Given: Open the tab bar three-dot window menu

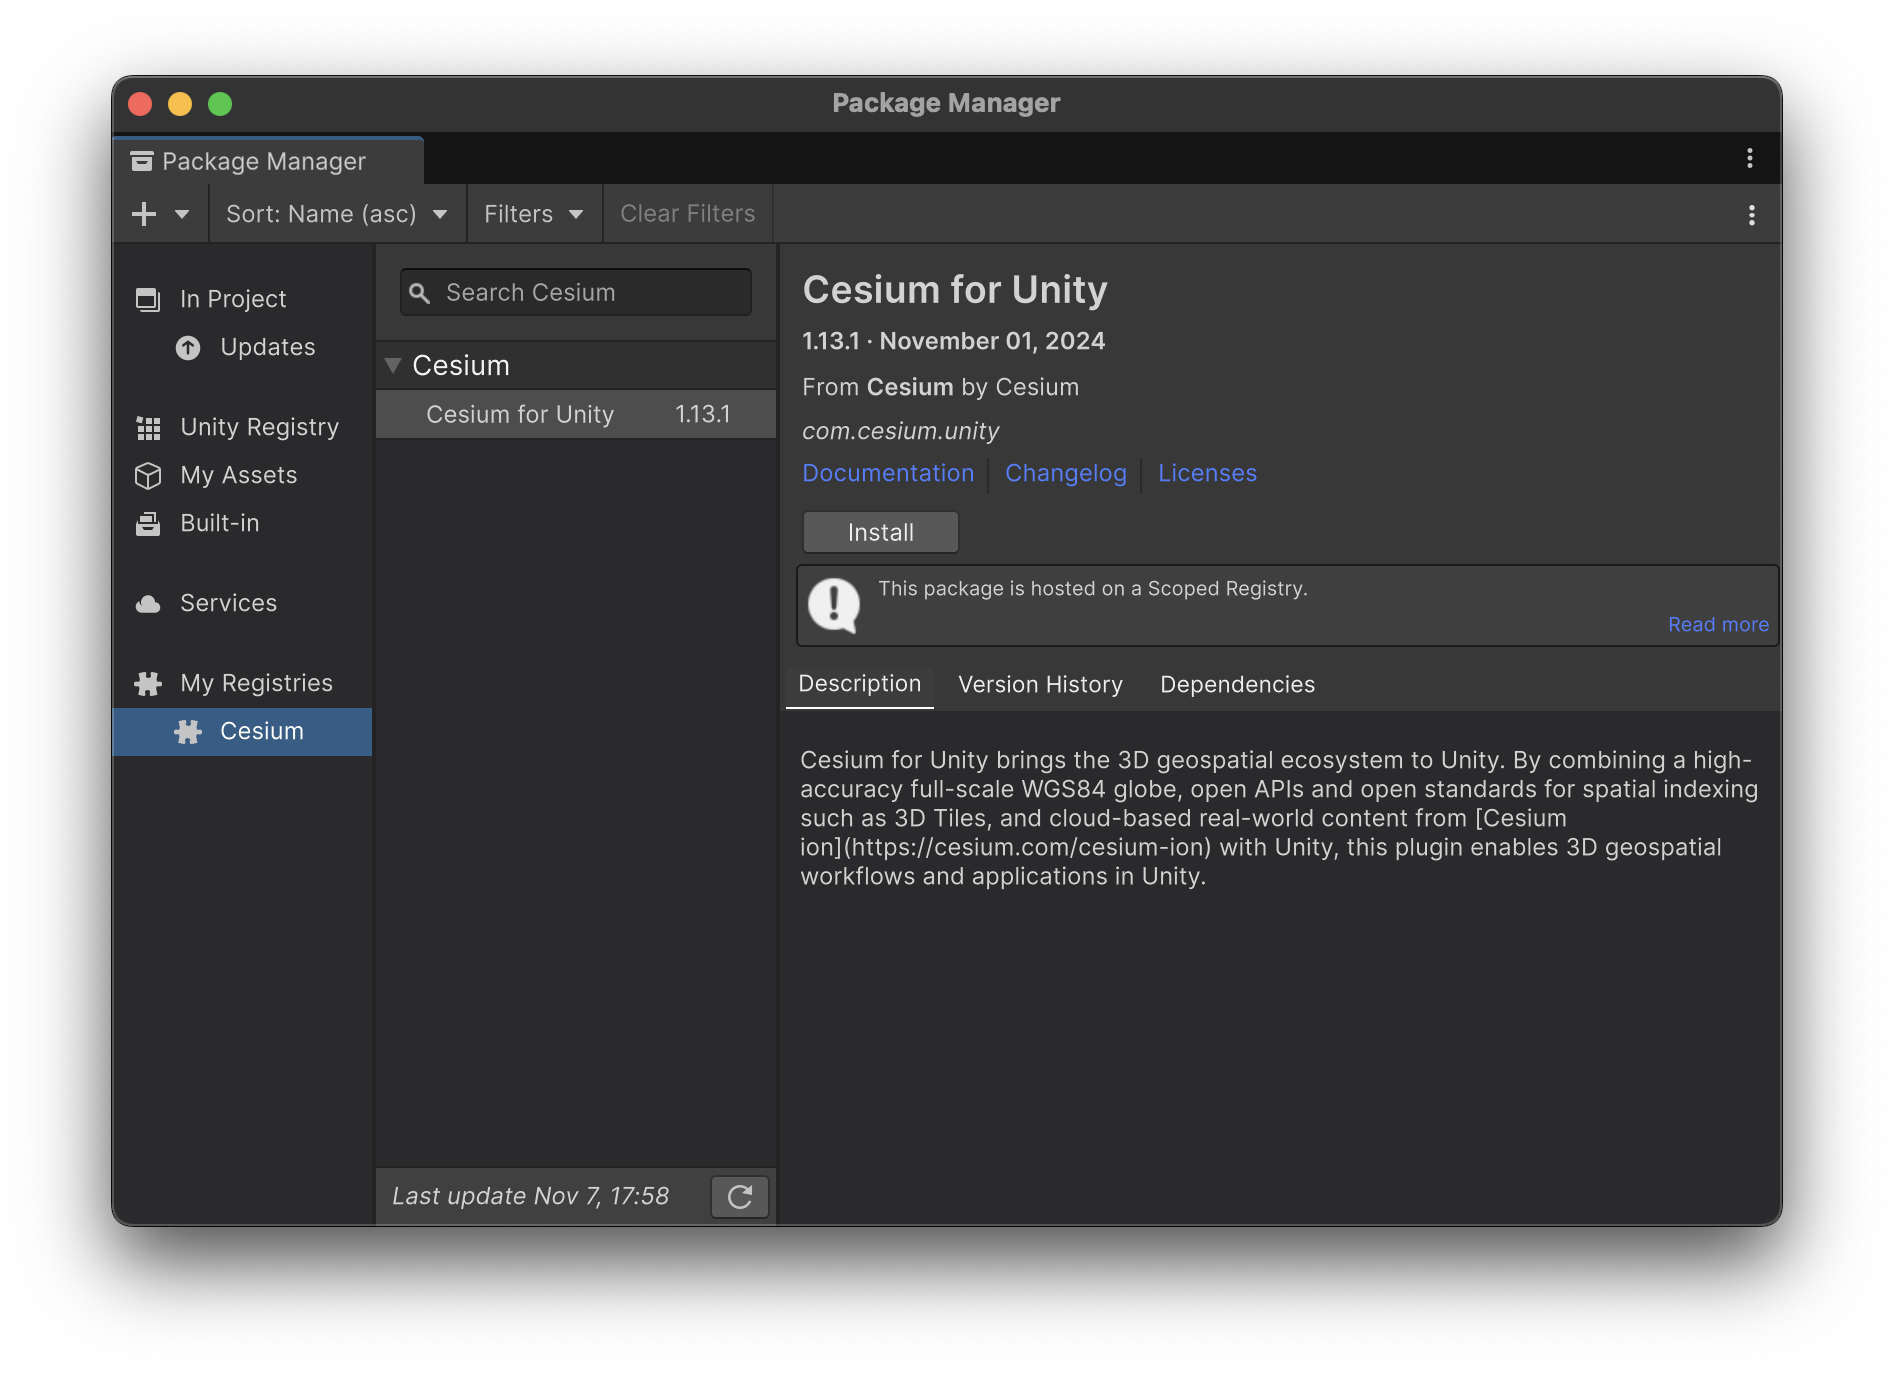Looking at the screenshot, I should 1749,158.
